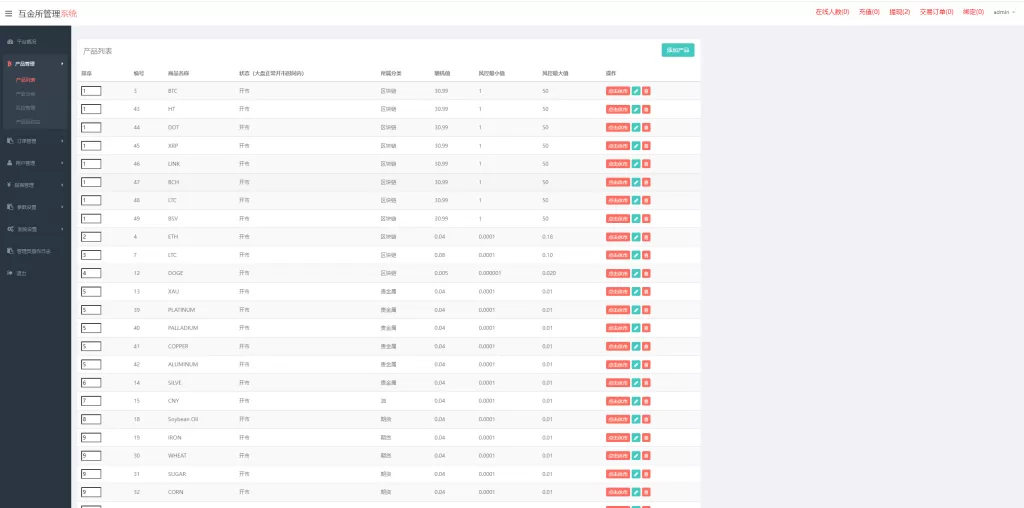Click the red action button in the XAU row
This screenshot has width=1024, height=508.
pos(618,292)
